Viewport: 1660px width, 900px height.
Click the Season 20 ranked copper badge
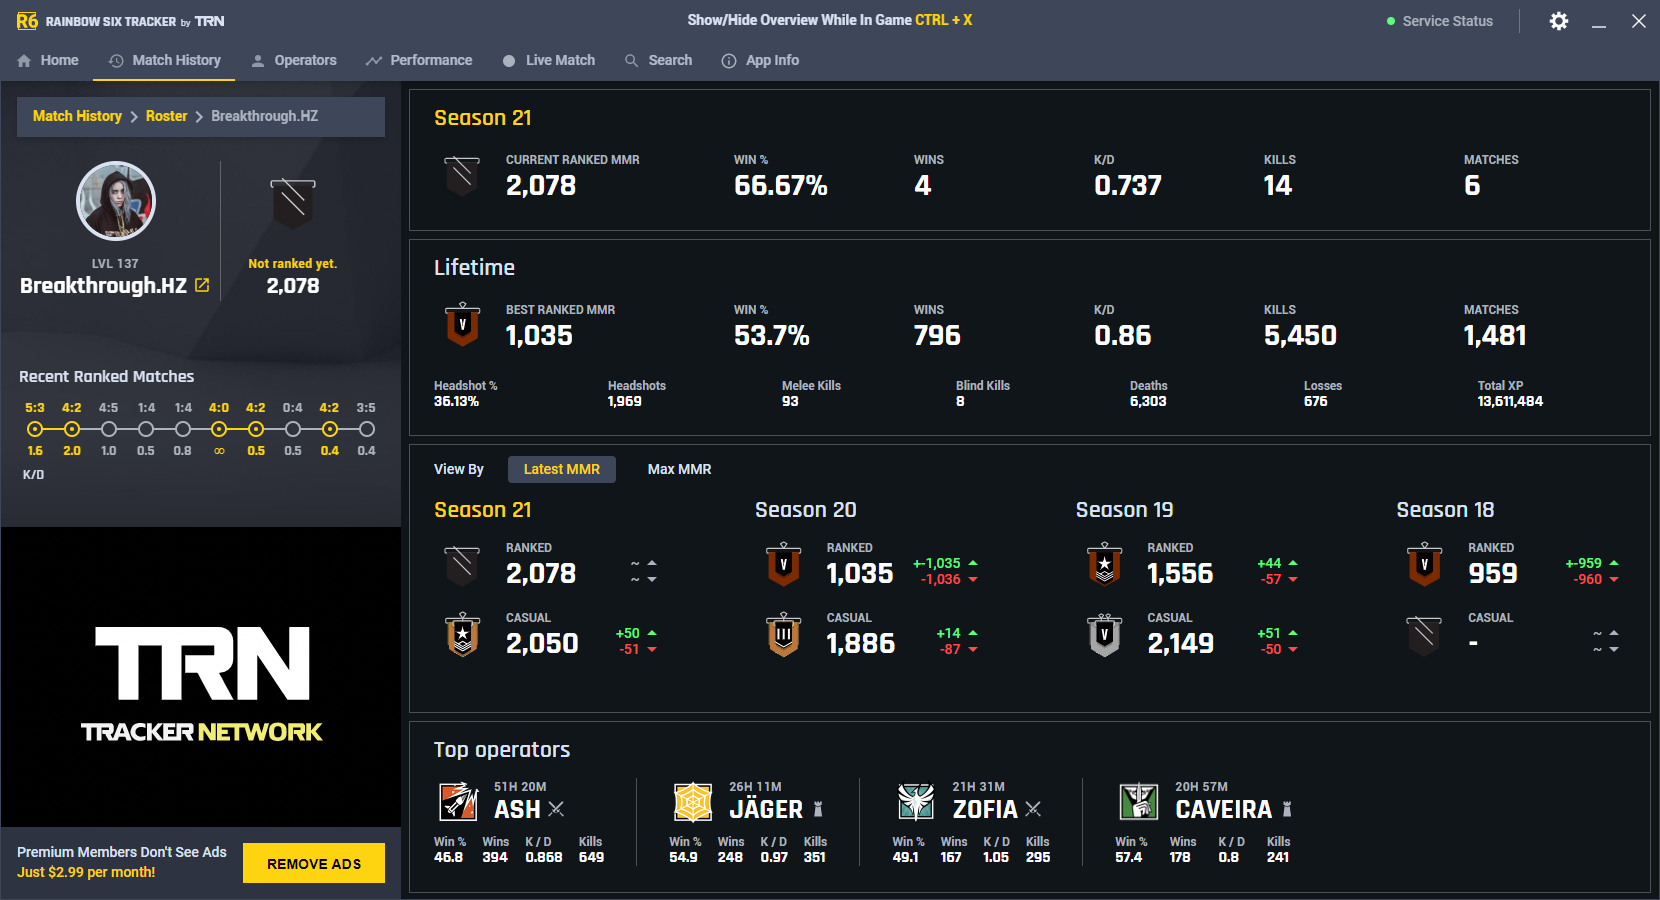coord(784,564)
